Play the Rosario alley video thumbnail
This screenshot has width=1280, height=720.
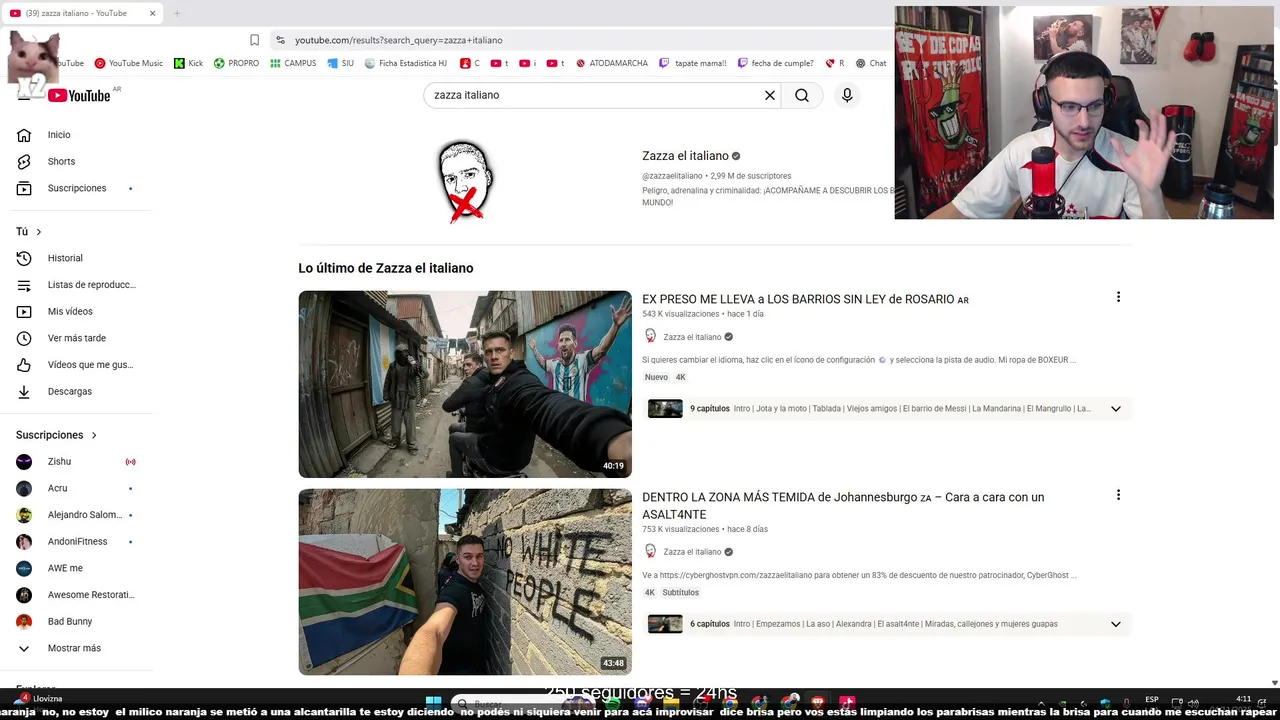(465, 384)
